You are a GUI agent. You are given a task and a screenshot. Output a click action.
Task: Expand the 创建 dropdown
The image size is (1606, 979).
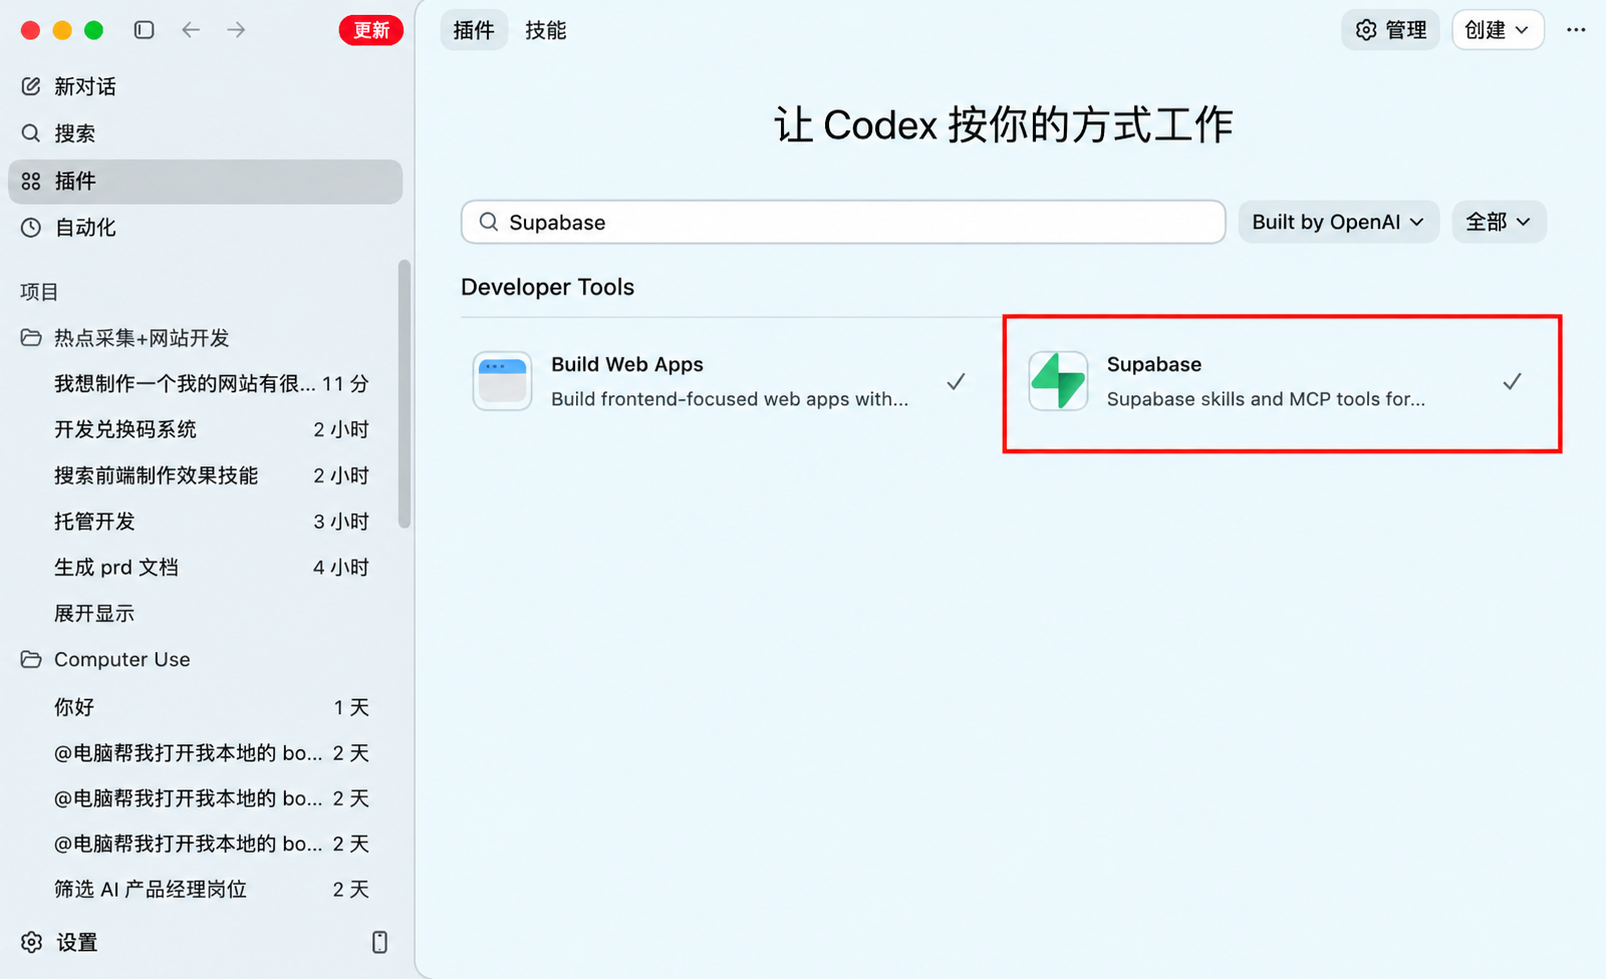(x=1497, y=30)
